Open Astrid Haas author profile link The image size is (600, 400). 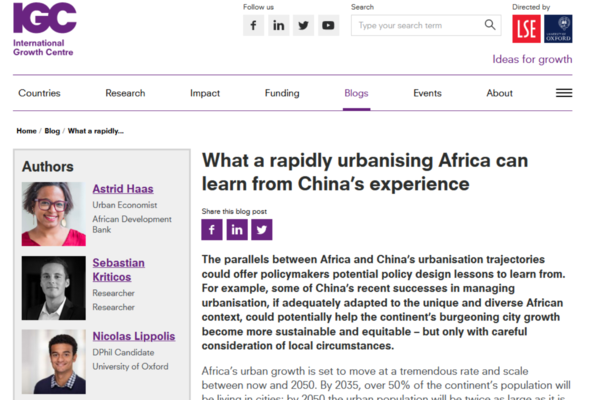(123, 189)
